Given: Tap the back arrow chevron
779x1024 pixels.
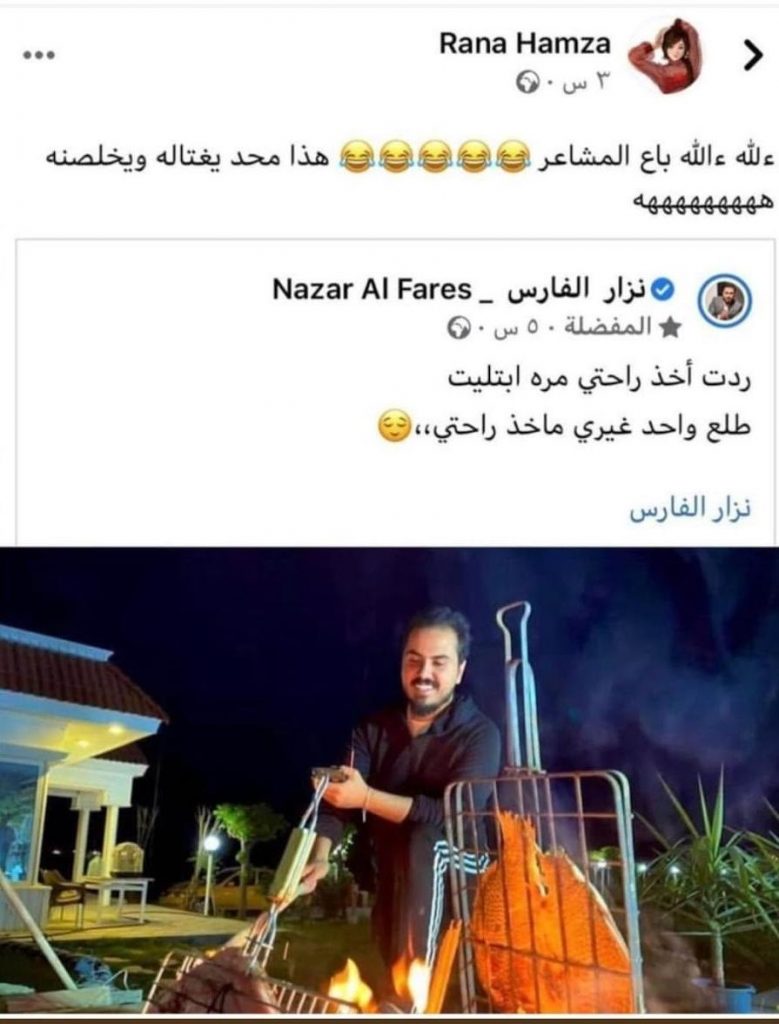Looking at the screenshot, I should pyautogui.click(x=752, y=56).
